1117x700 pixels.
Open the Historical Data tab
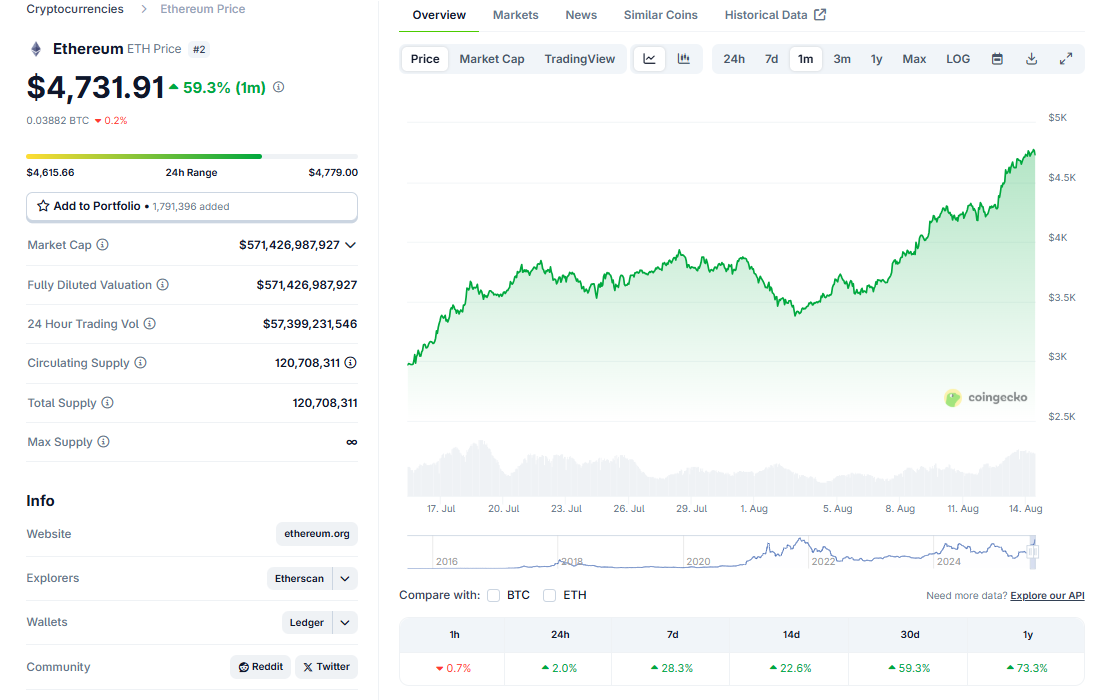(775, 15)
